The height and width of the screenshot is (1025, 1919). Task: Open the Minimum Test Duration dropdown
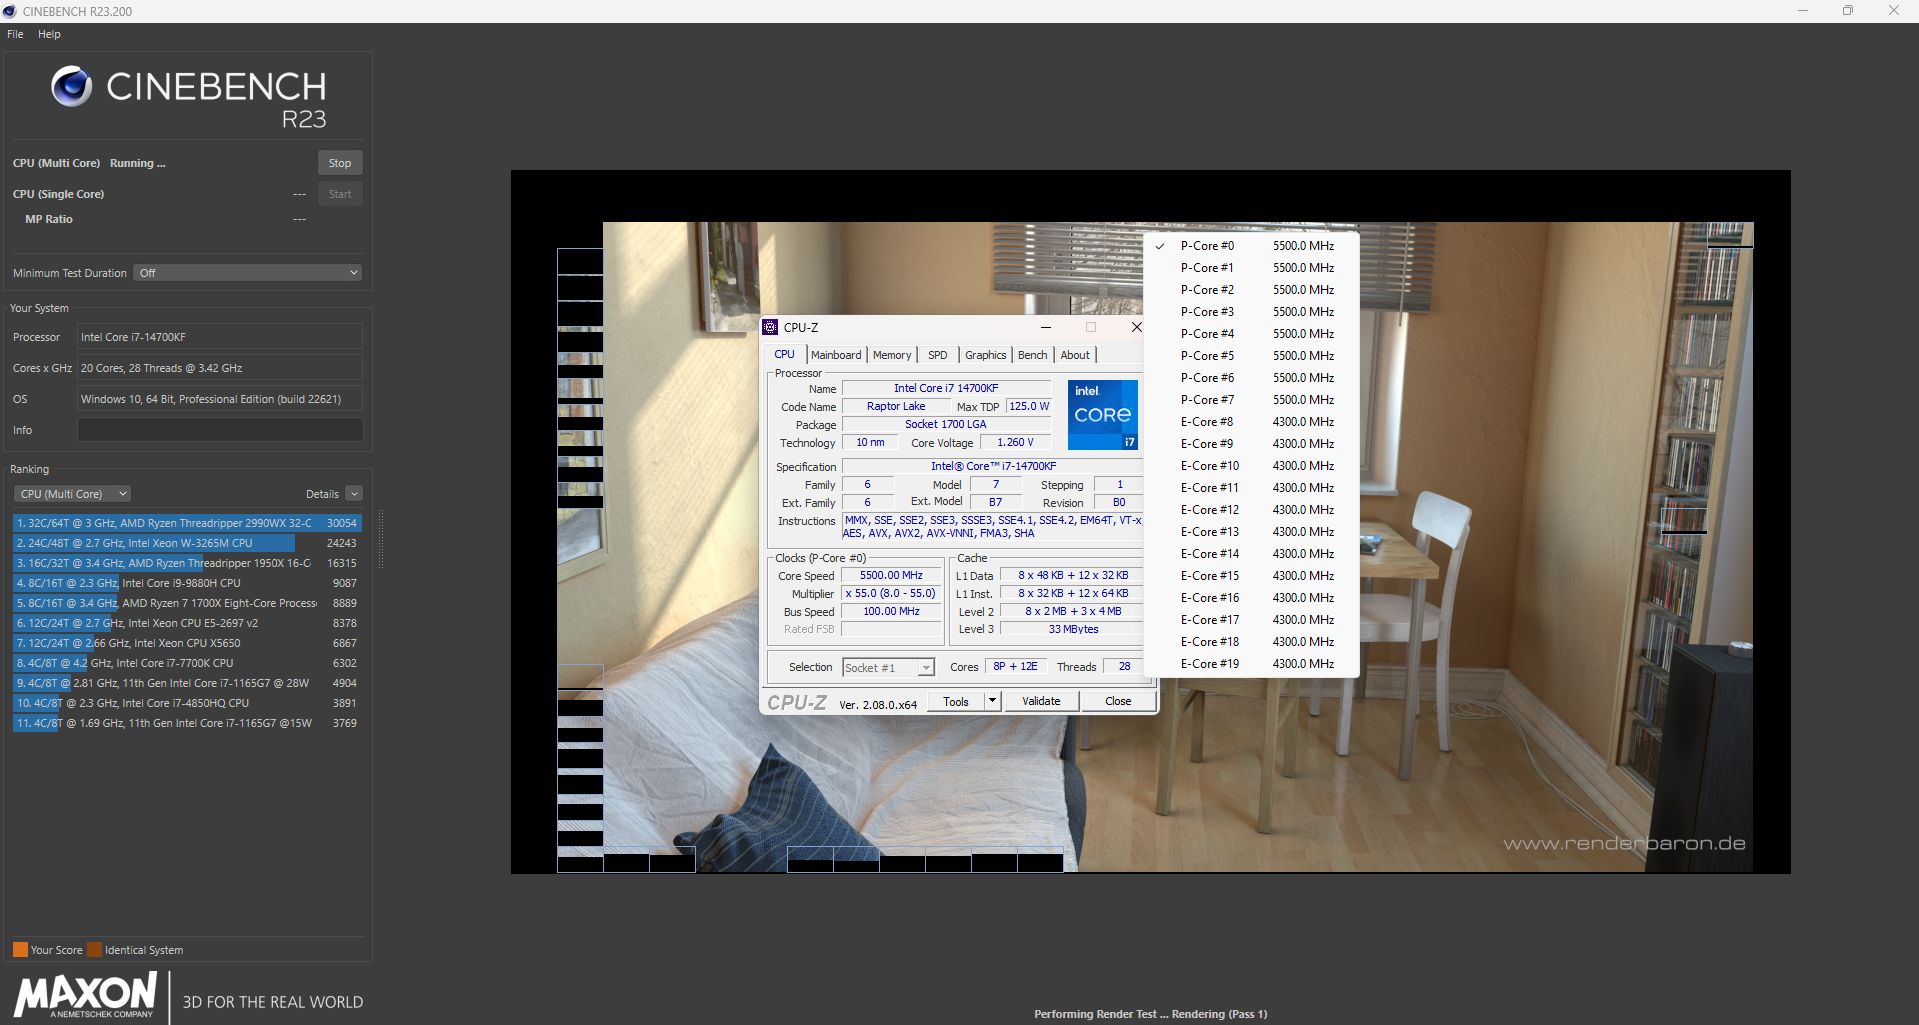(x=247, y=273)
